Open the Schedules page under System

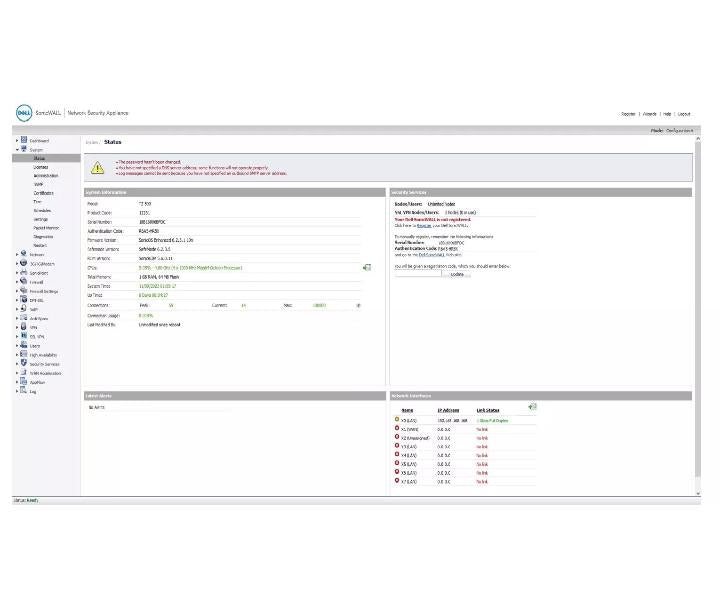42,211
